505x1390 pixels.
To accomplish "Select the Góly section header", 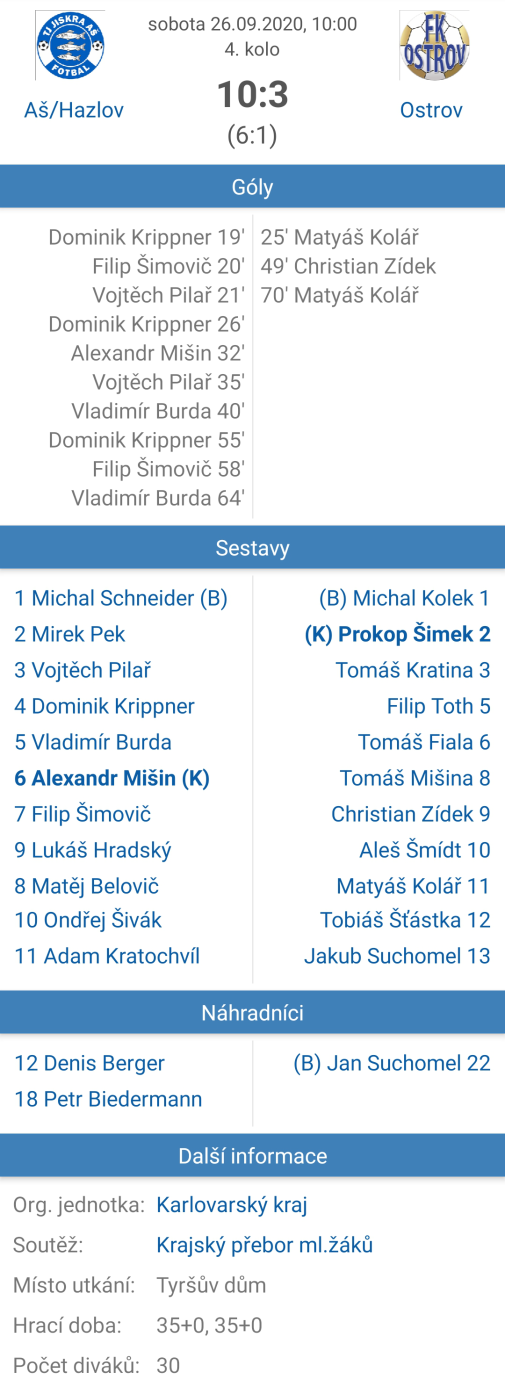I will pos(252,187).
